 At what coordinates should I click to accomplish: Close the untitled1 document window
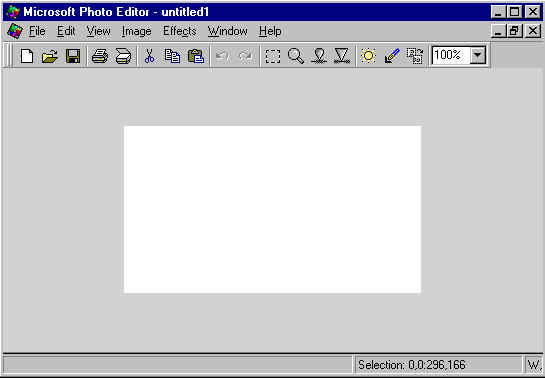pyautogui.click(x=533, y=31)
